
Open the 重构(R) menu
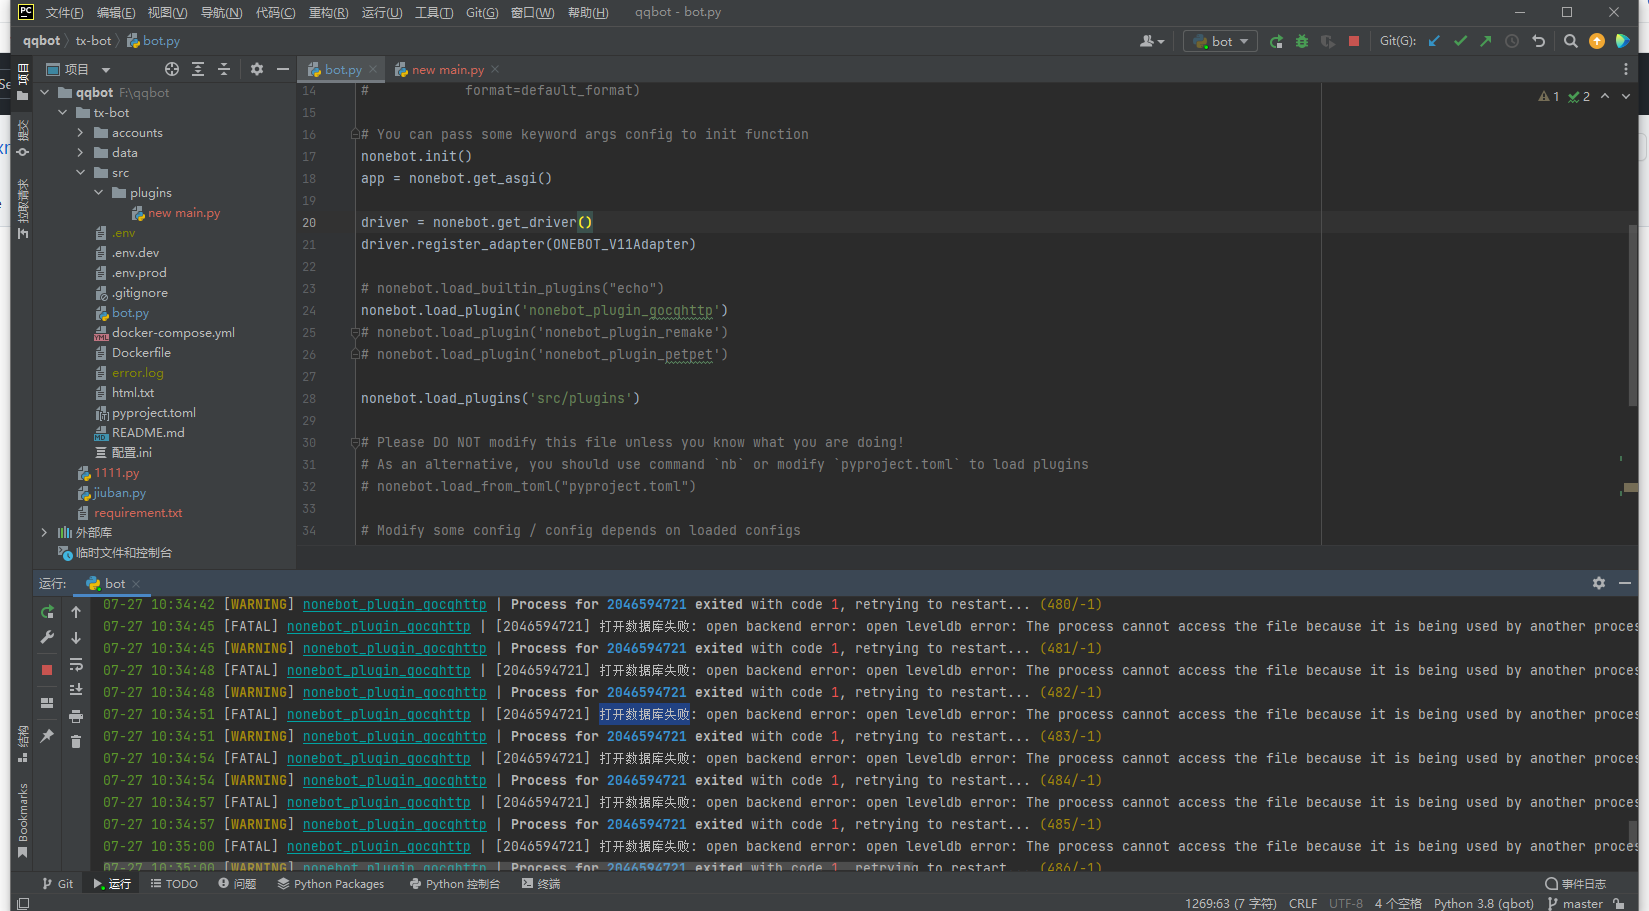click(x=328, y=13)
